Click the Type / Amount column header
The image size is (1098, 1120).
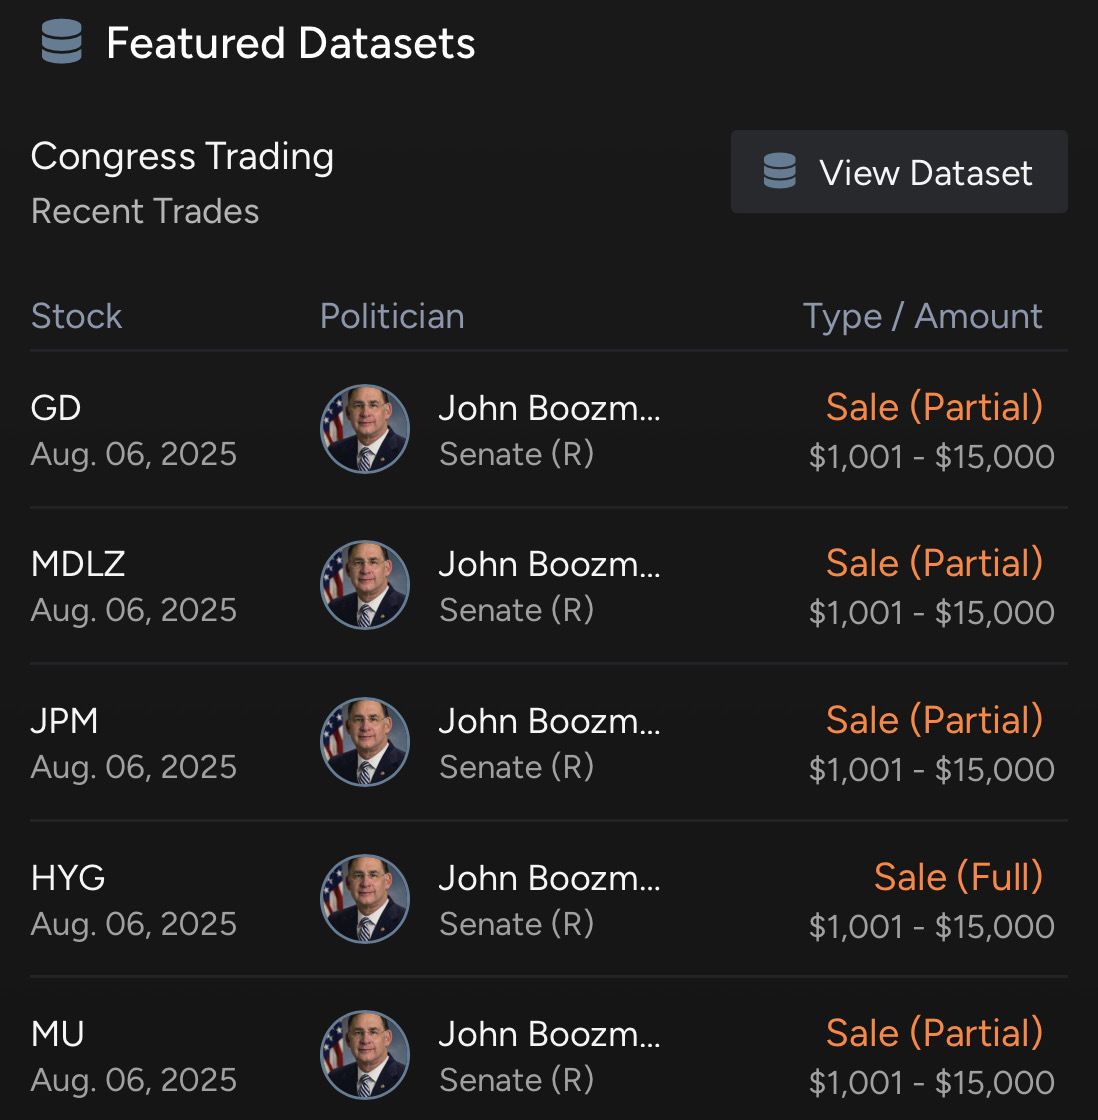tap(922, 316)
